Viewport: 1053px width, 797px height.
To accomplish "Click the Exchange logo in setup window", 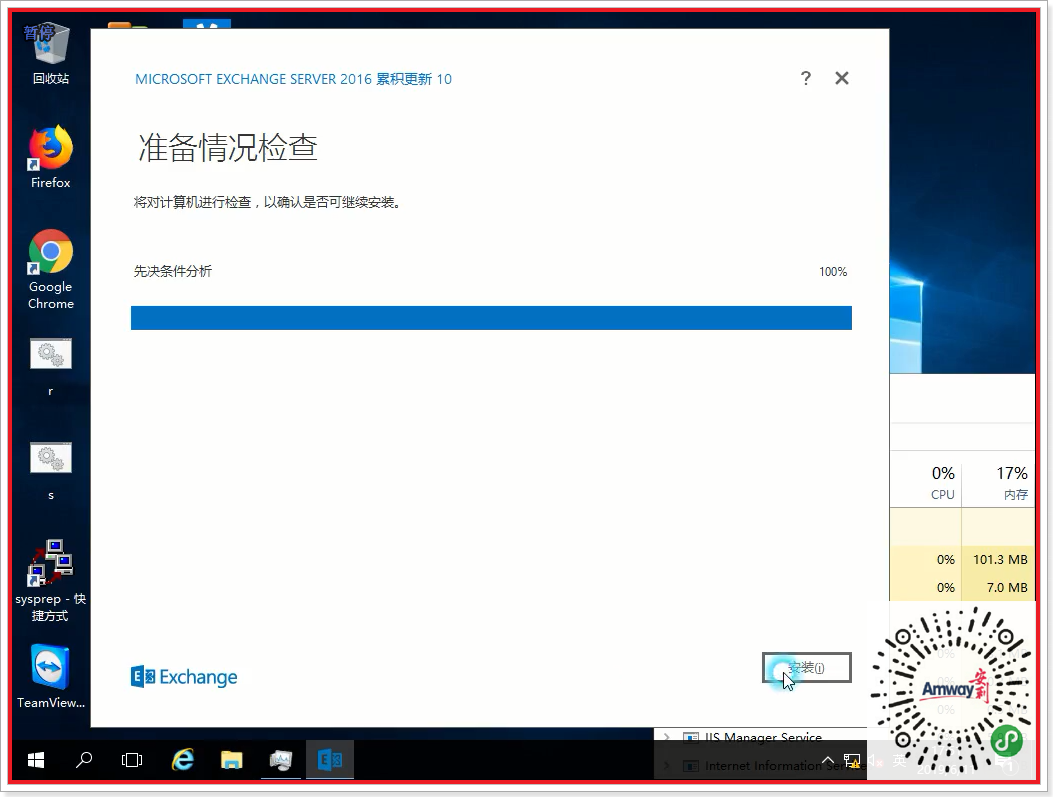I will click(x=184, y=677).
